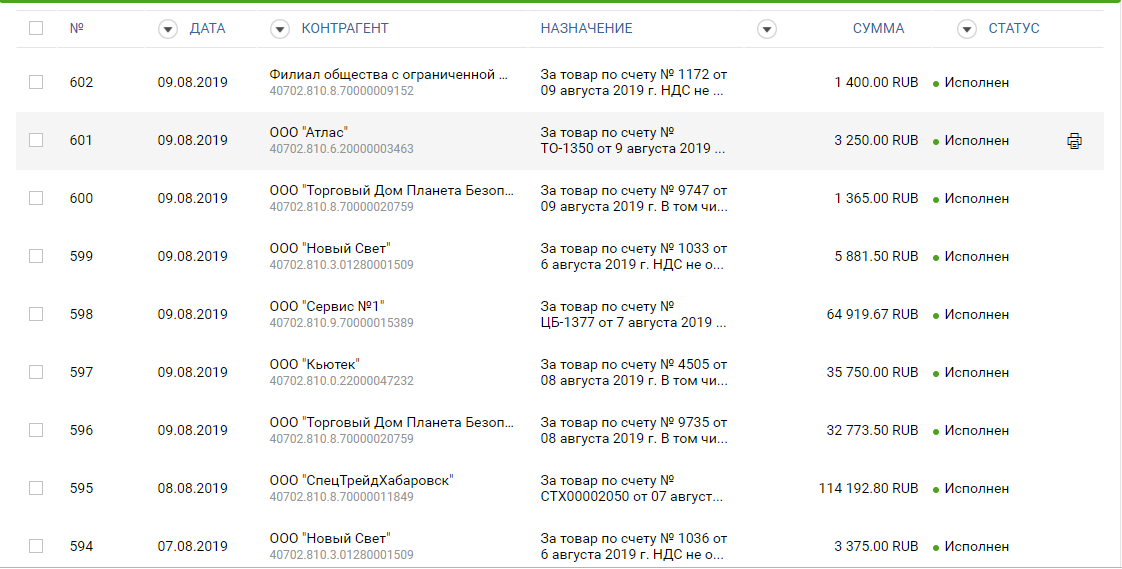Open the СТАТУС column filter dropdown arrow
This screenshot has width=1122, height=569.
pos(966,29)
